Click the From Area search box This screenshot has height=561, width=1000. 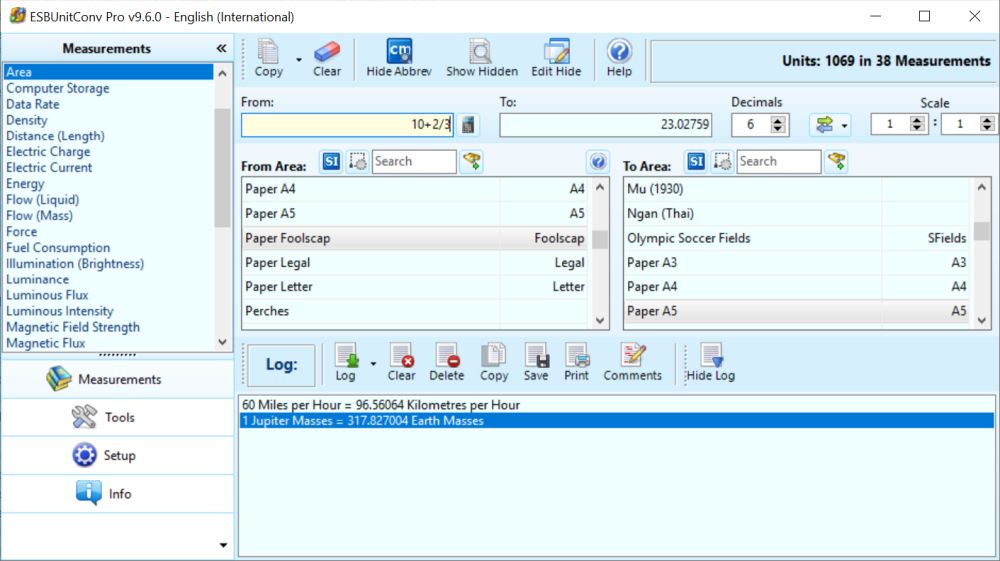pyautogui.click(x=414, y=162)
